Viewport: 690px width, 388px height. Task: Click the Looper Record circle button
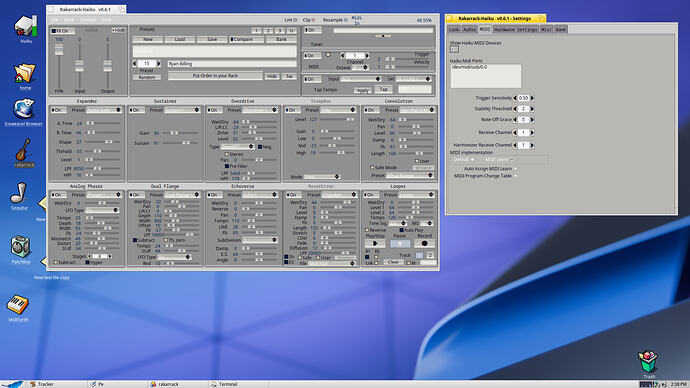pyautogui.click(x=424, y=243)
